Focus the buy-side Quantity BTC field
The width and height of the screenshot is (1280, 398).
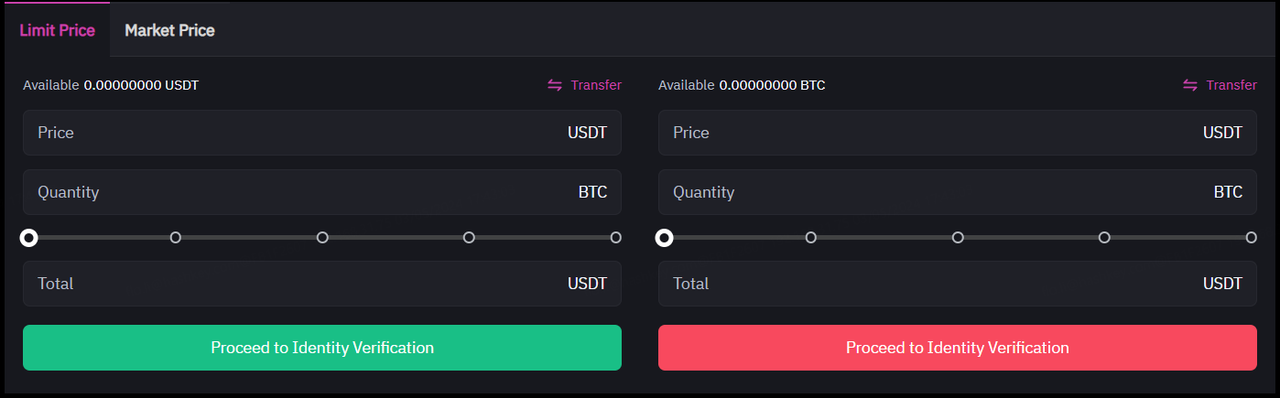[x=322, y=192]
